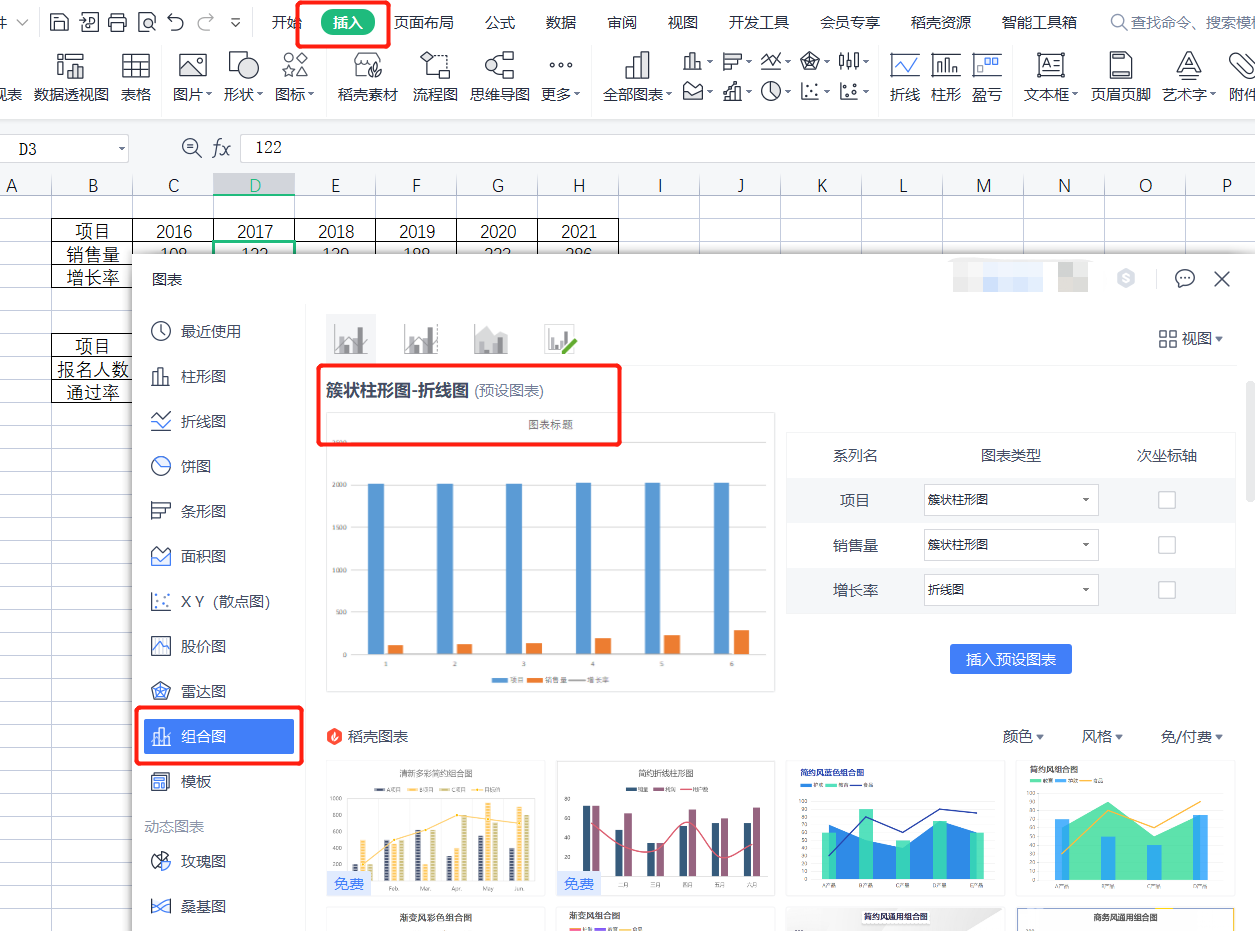
Task: Insert a 文本框 text box
Action: pos(1050,77)
